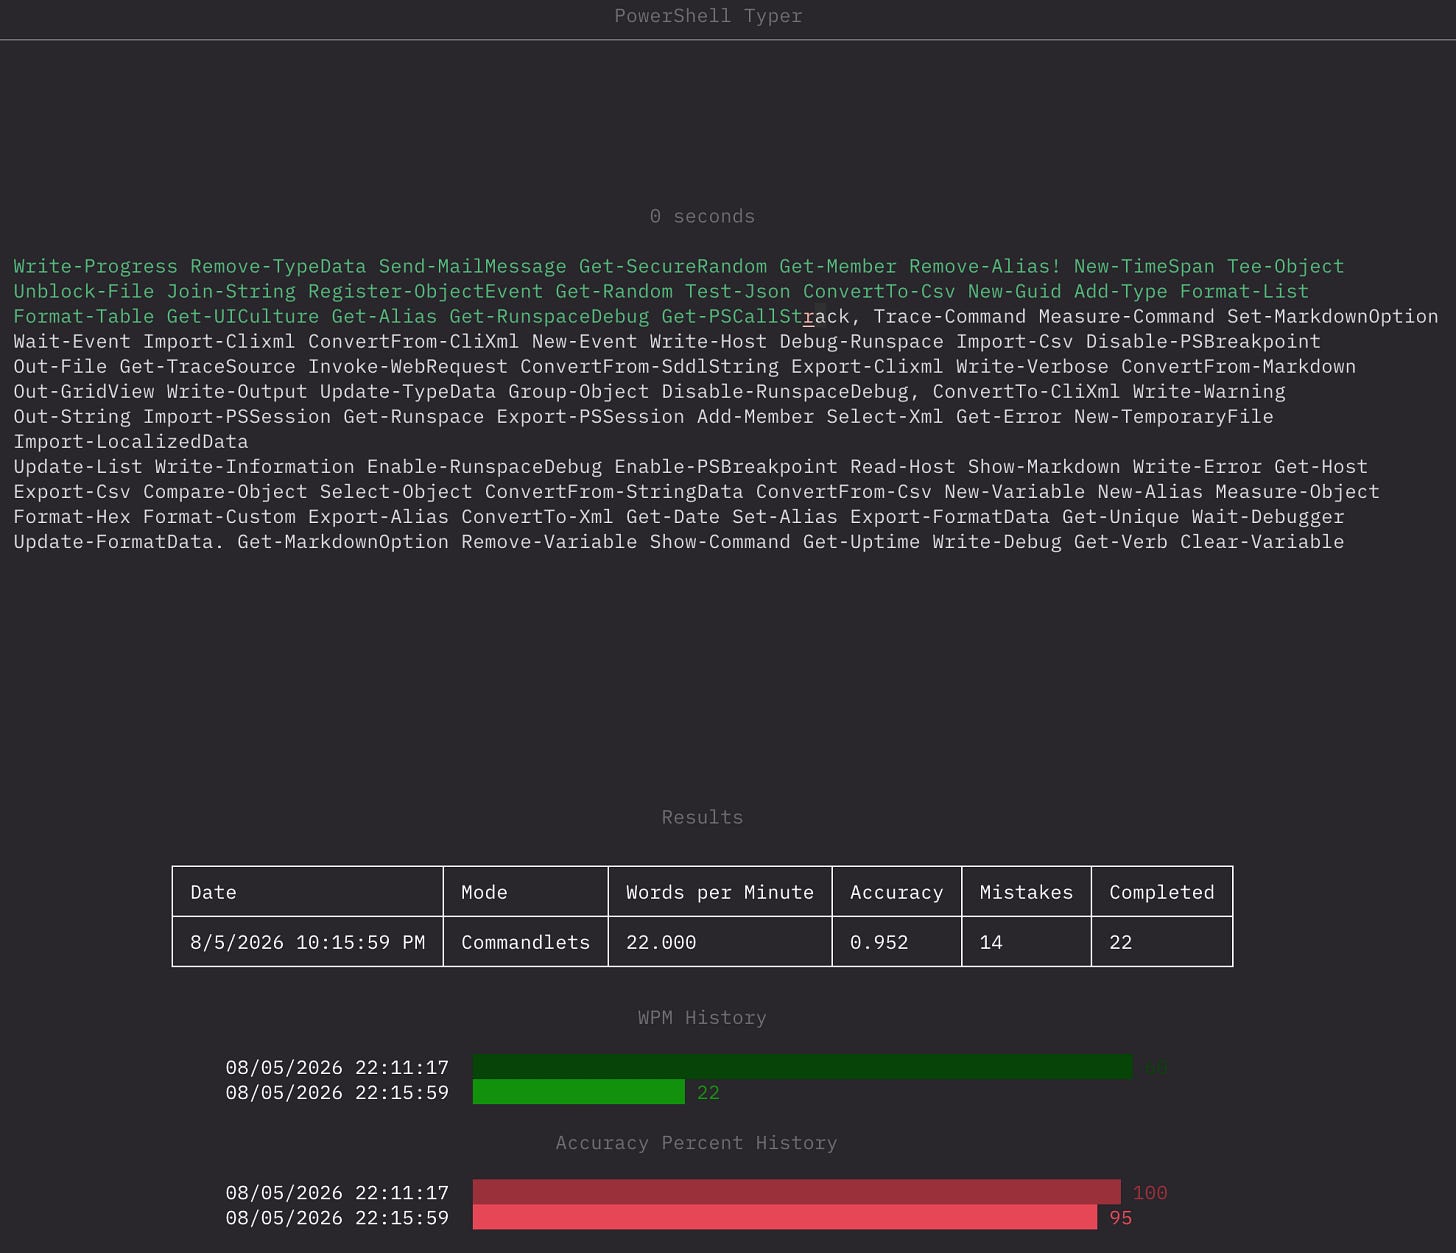1456x1253 pixels.
Task: Click the WPM History heading
Action: [x=702, y=1017]
